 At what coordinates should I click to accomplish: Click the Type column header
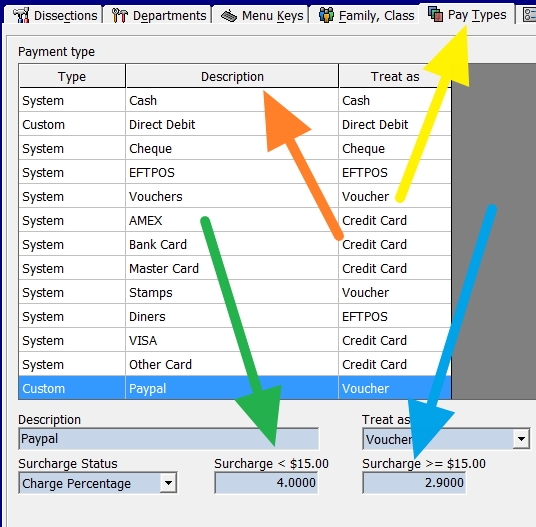click(72, 76)
